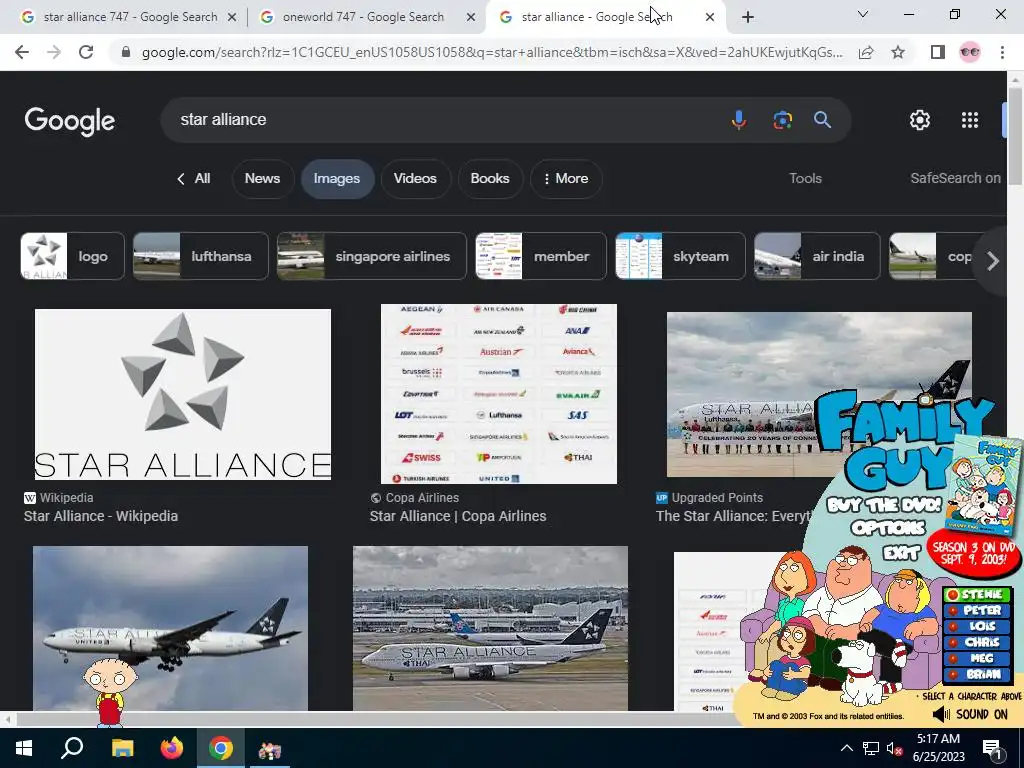Close the 'oneworld 747' tab
1024x768 pixels.
471,18
